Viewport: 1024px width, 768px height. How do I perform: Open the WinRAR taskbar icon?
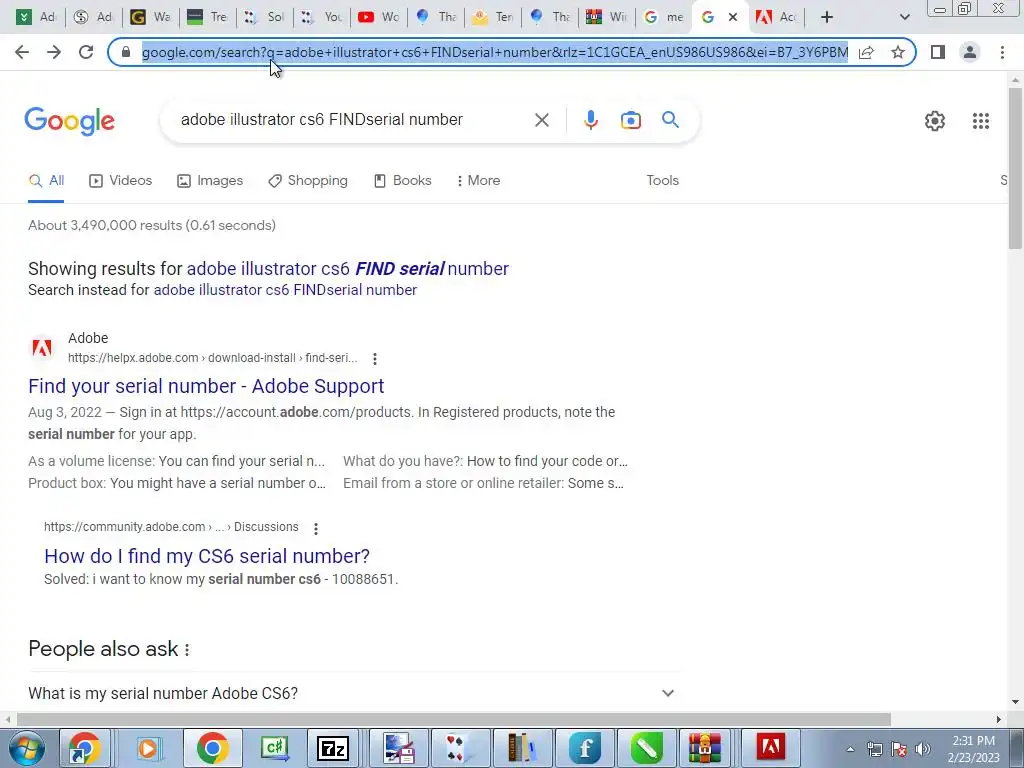click(x=704, y=748)
